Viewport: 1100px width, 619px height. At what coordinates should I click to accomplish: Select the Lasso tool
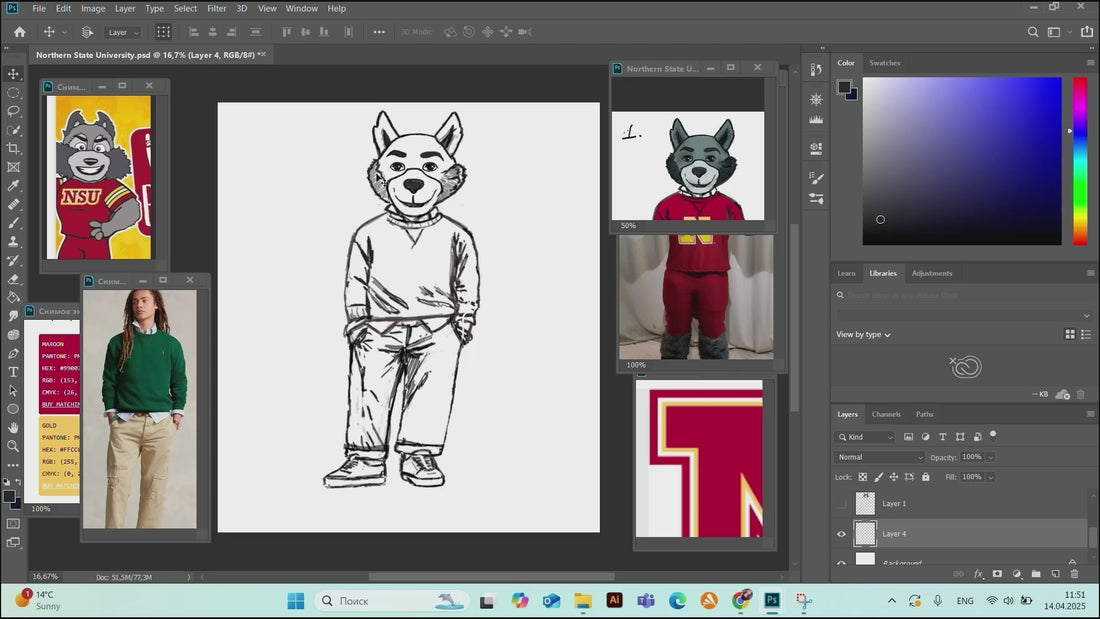(13, 111)
